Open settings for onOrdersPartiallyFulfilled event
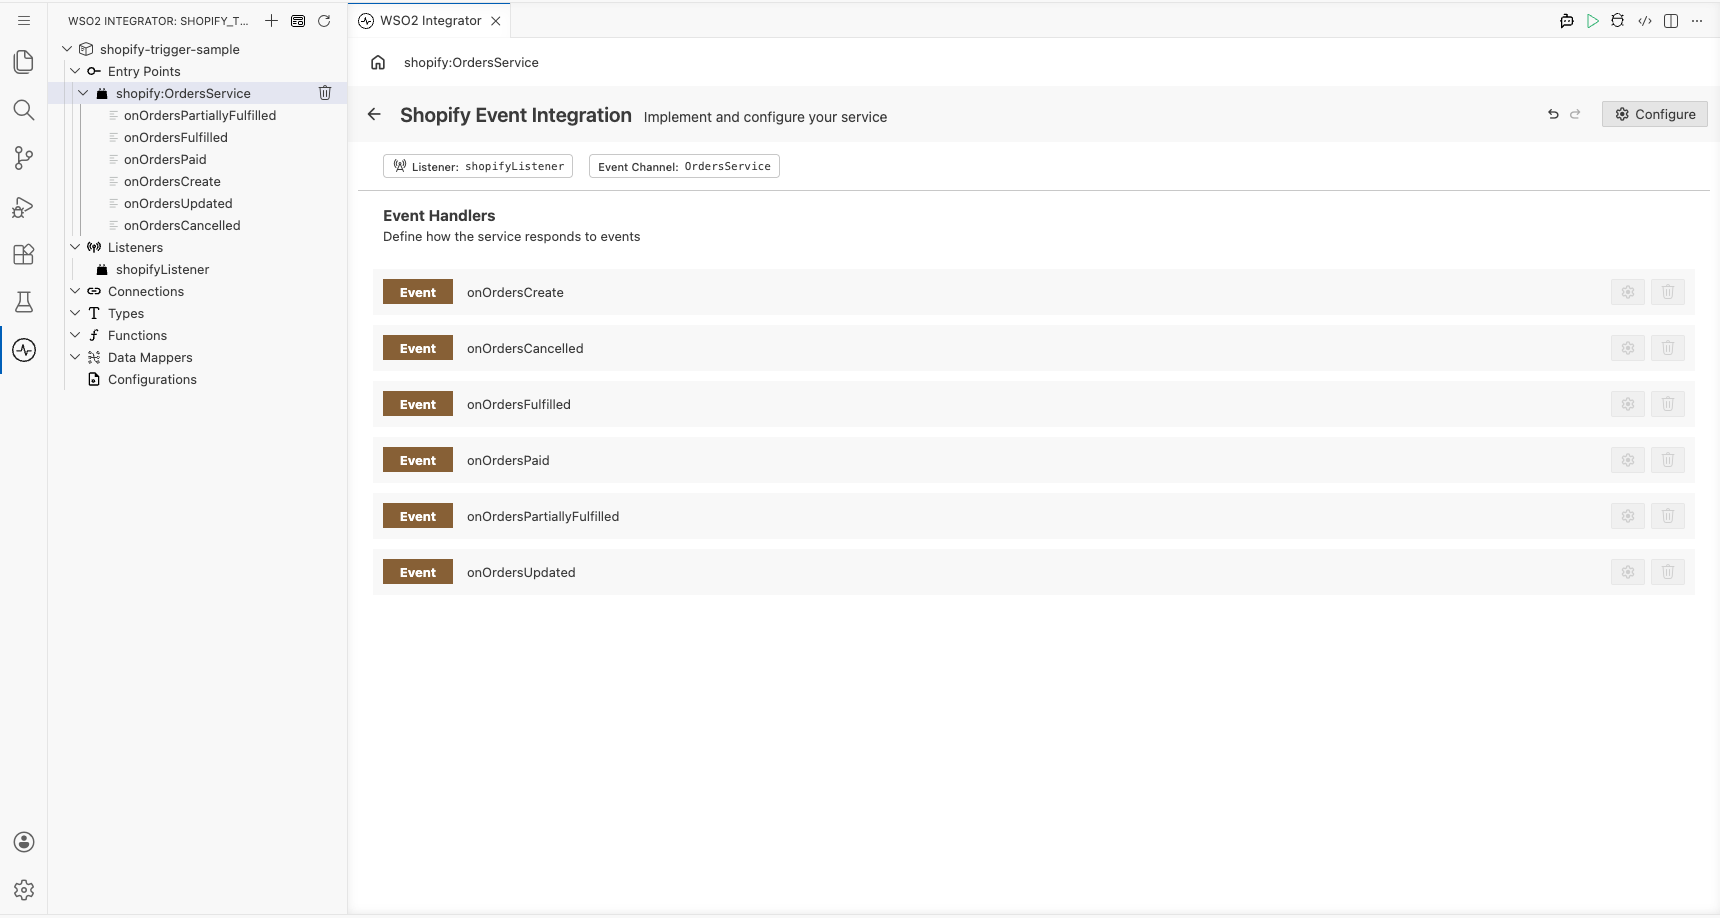 tap(1628, 516)
